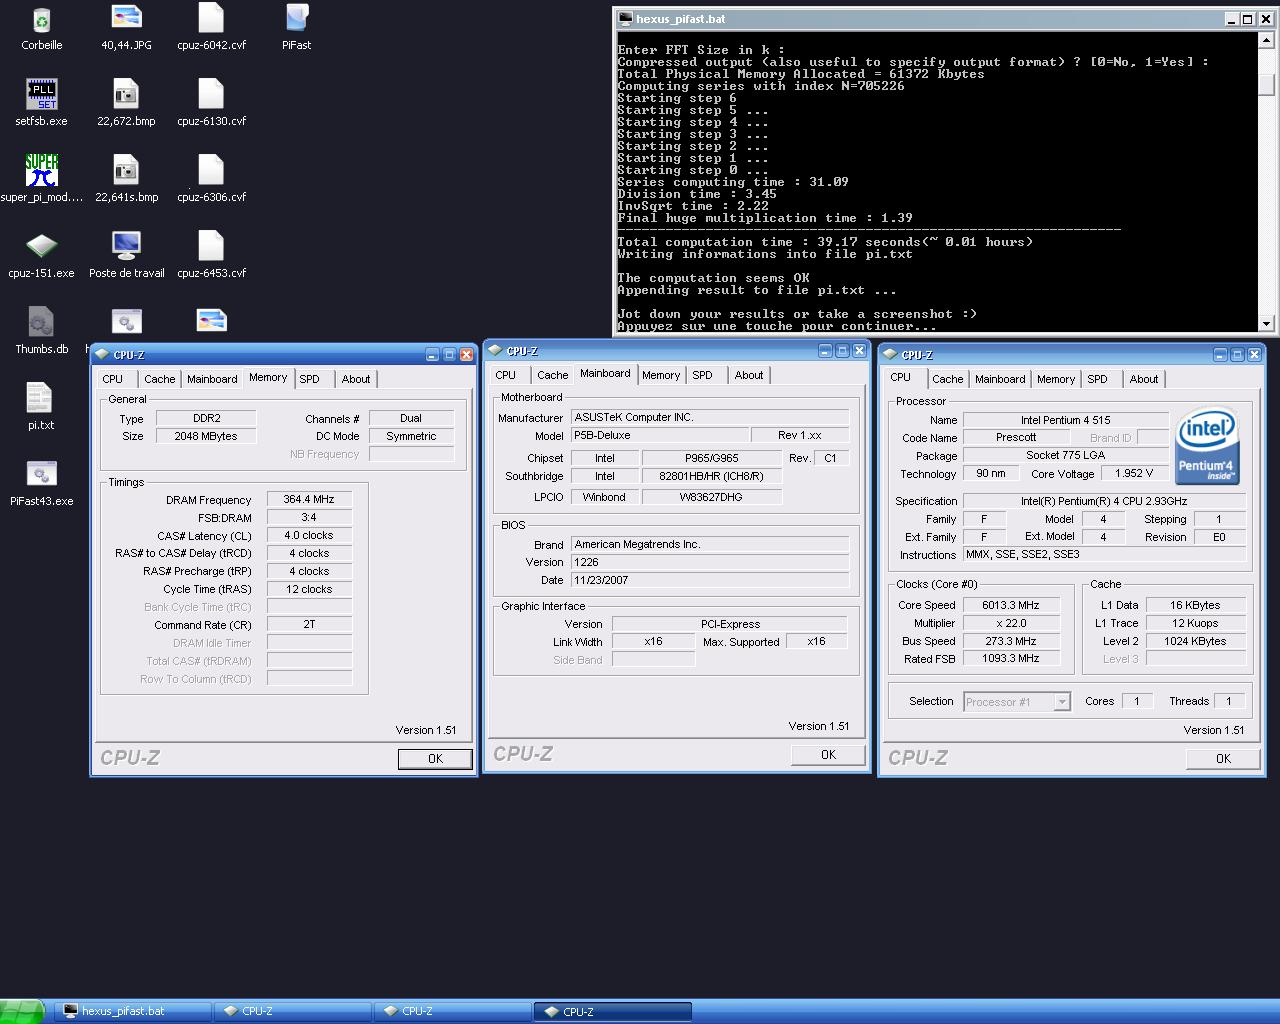Click the title bar icon of the left CPU-Z window
Screen dimensions: 1280x1024
(103, 355)
